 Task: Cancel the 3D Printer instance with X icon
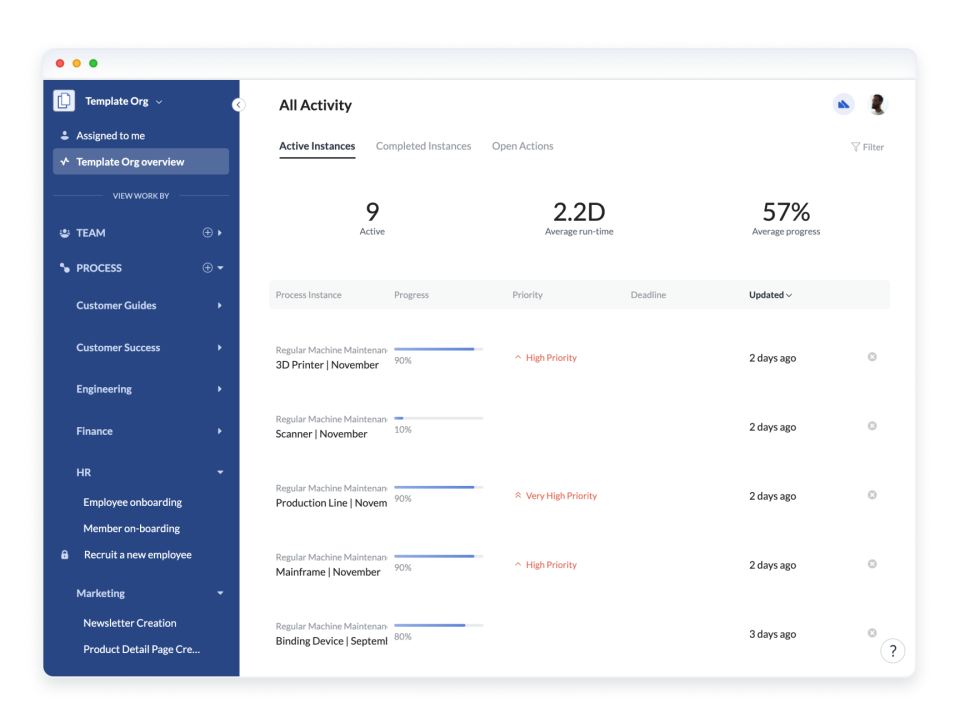click(x=872, y=357)
